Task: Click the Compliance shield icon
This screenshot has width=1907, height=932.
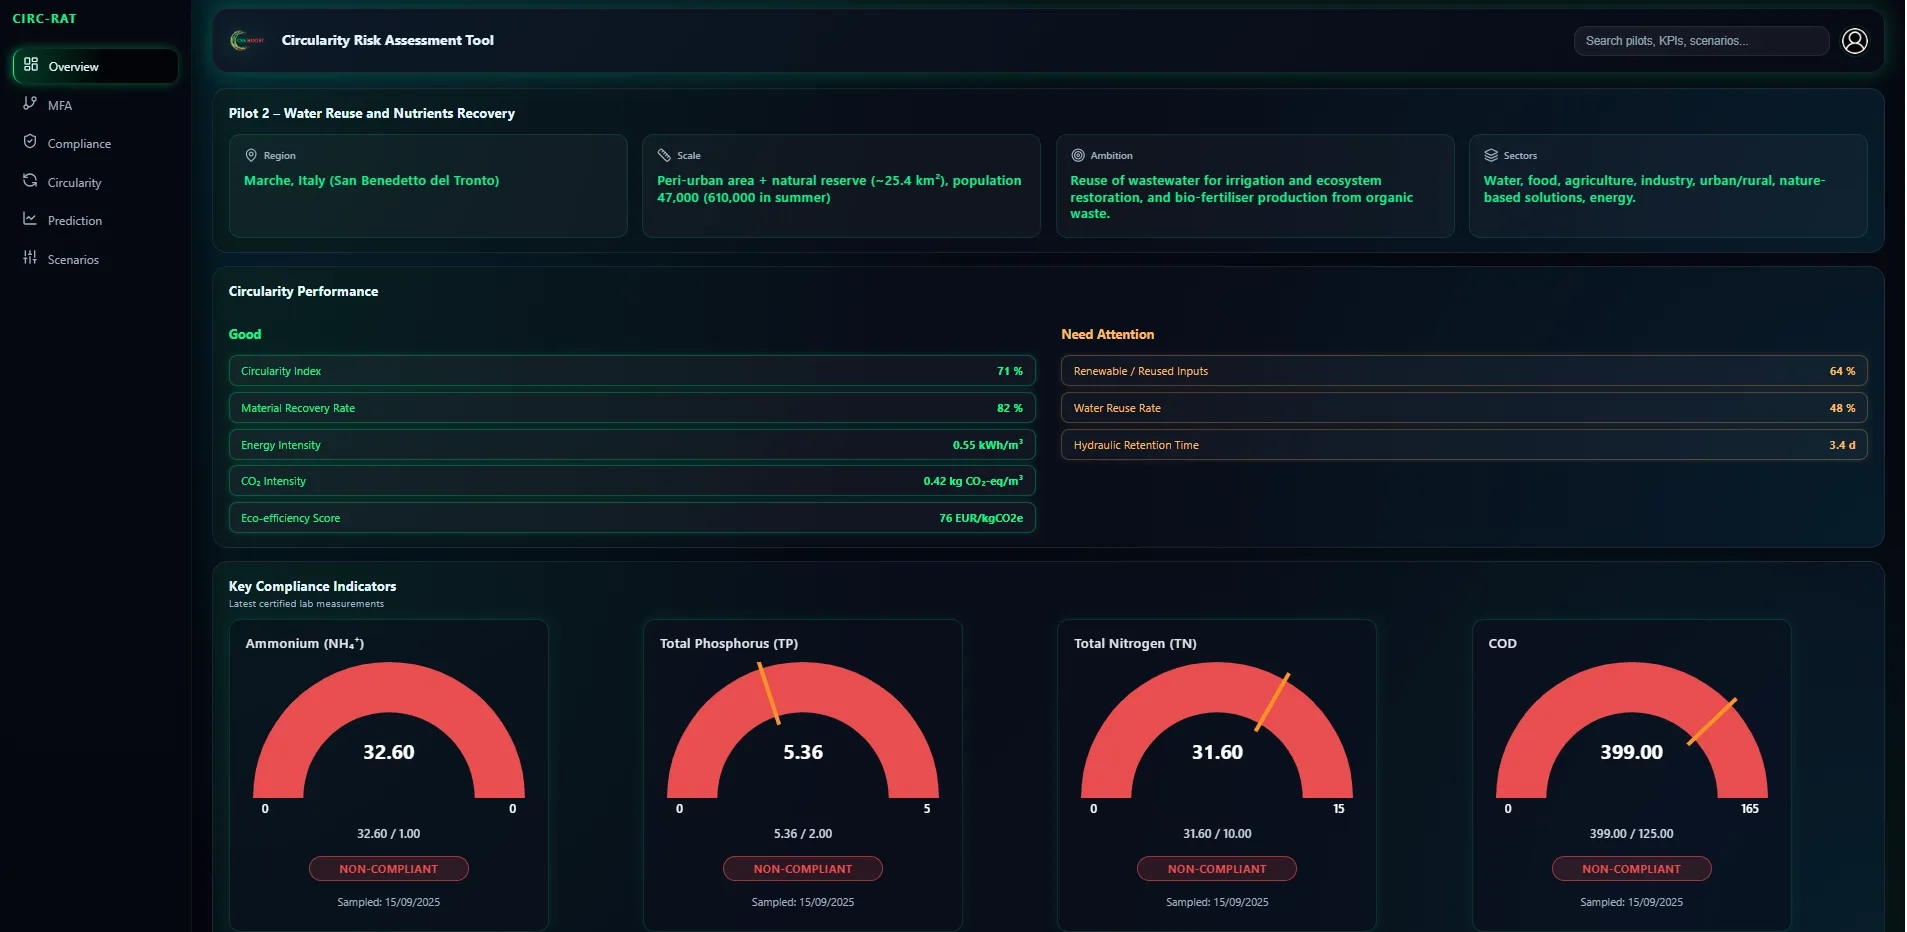Action: pos(30,142)
